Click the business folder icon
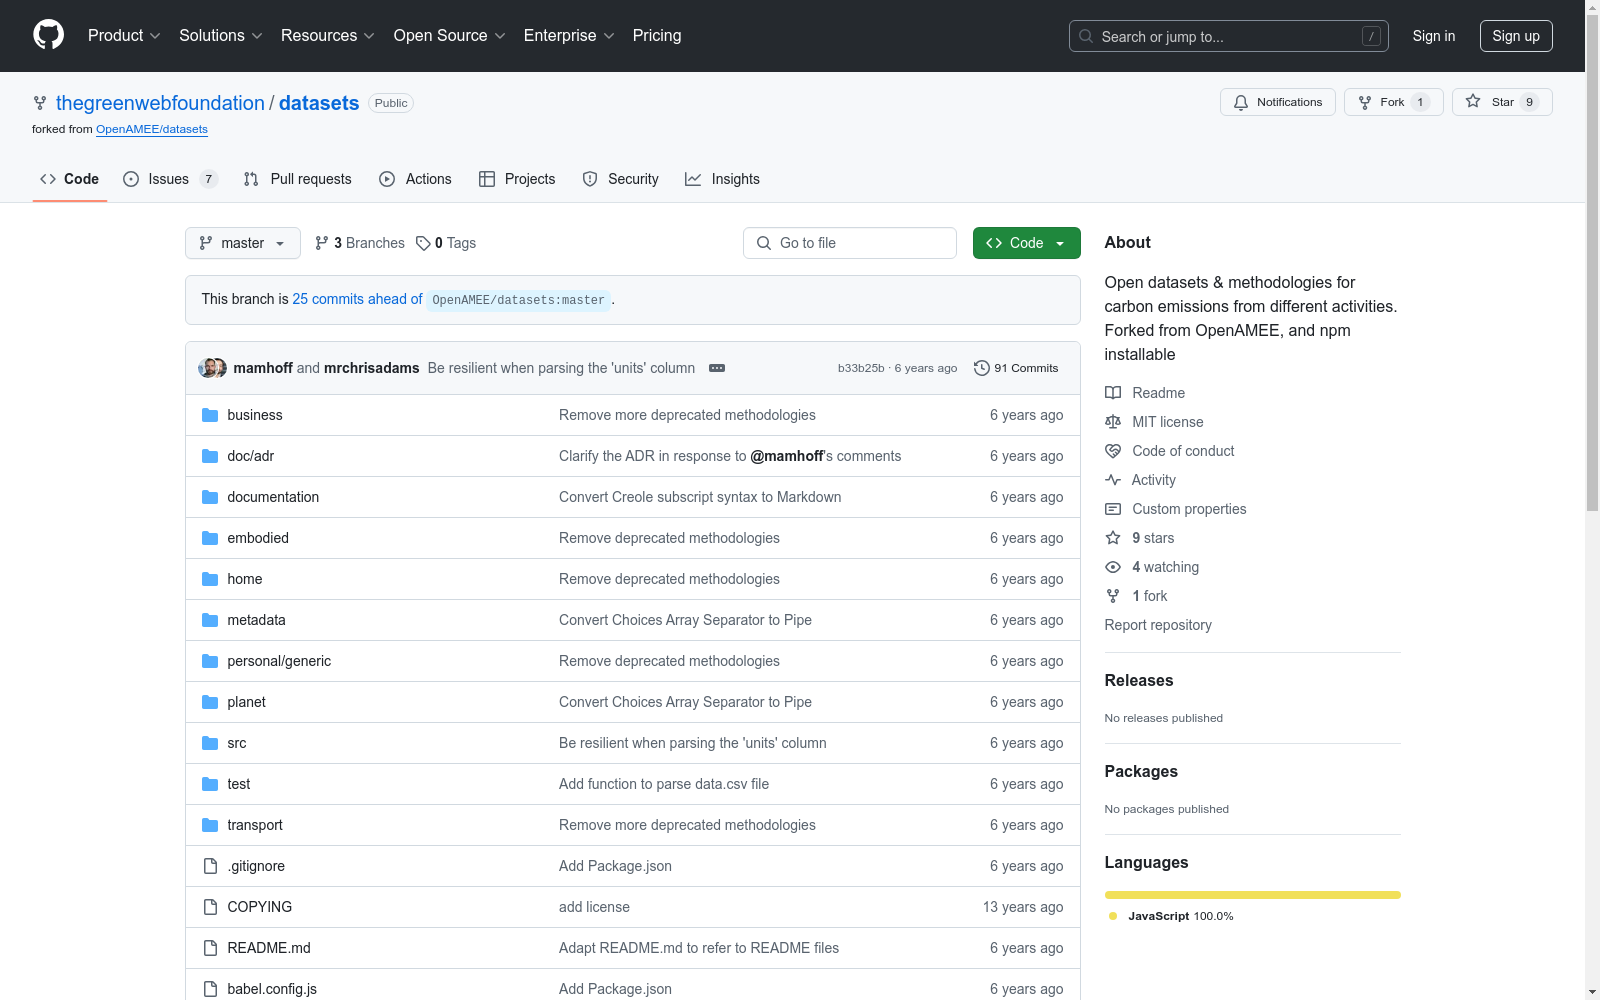The width and height of the screenshot is (1600, 1000). coord(210,415)
